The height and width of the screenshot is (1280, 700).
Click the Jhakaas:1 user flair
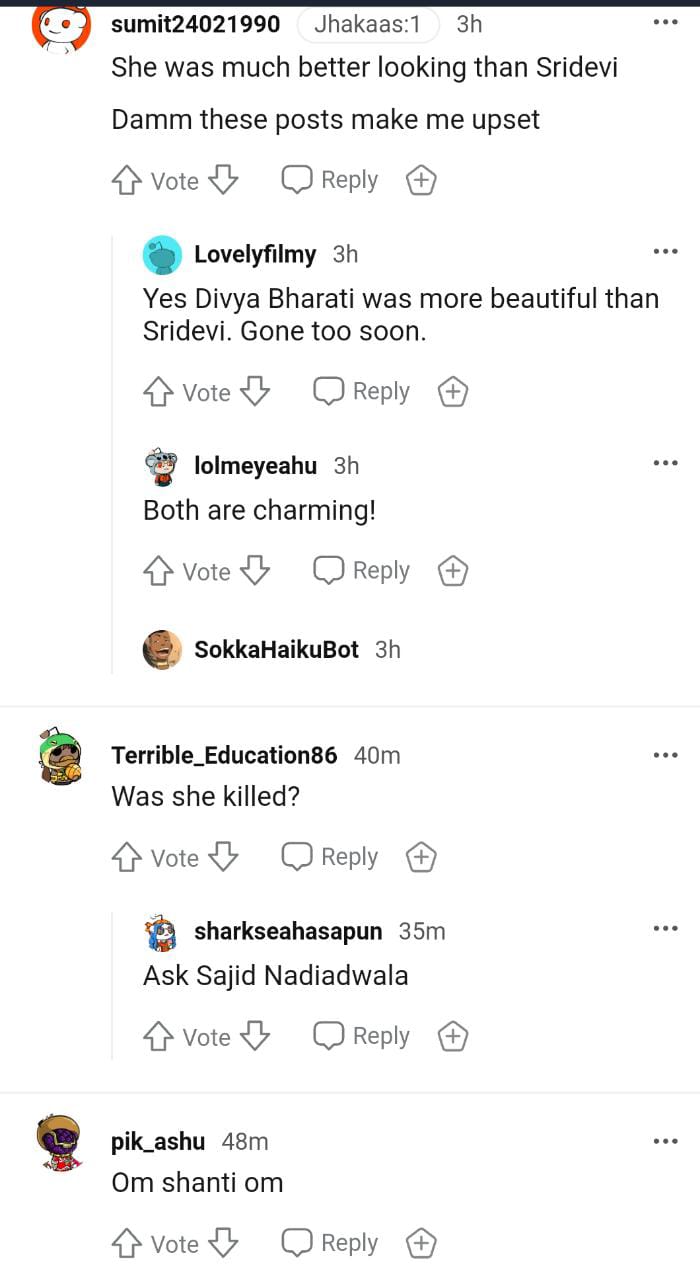pos(367,25)
